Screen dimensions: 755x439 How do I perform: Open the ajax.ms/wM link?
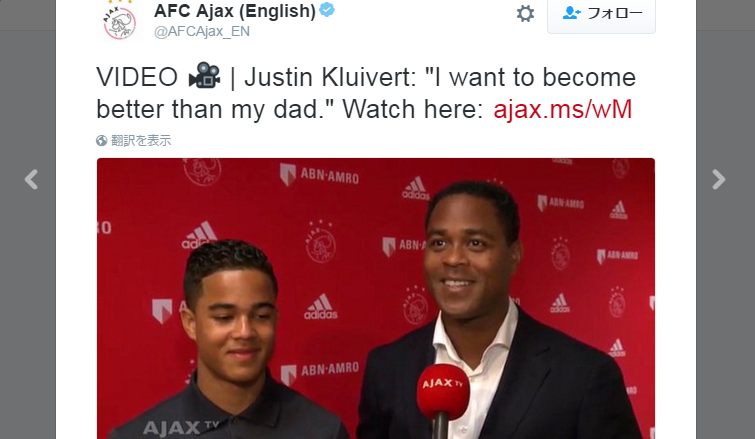click(562, 109)
